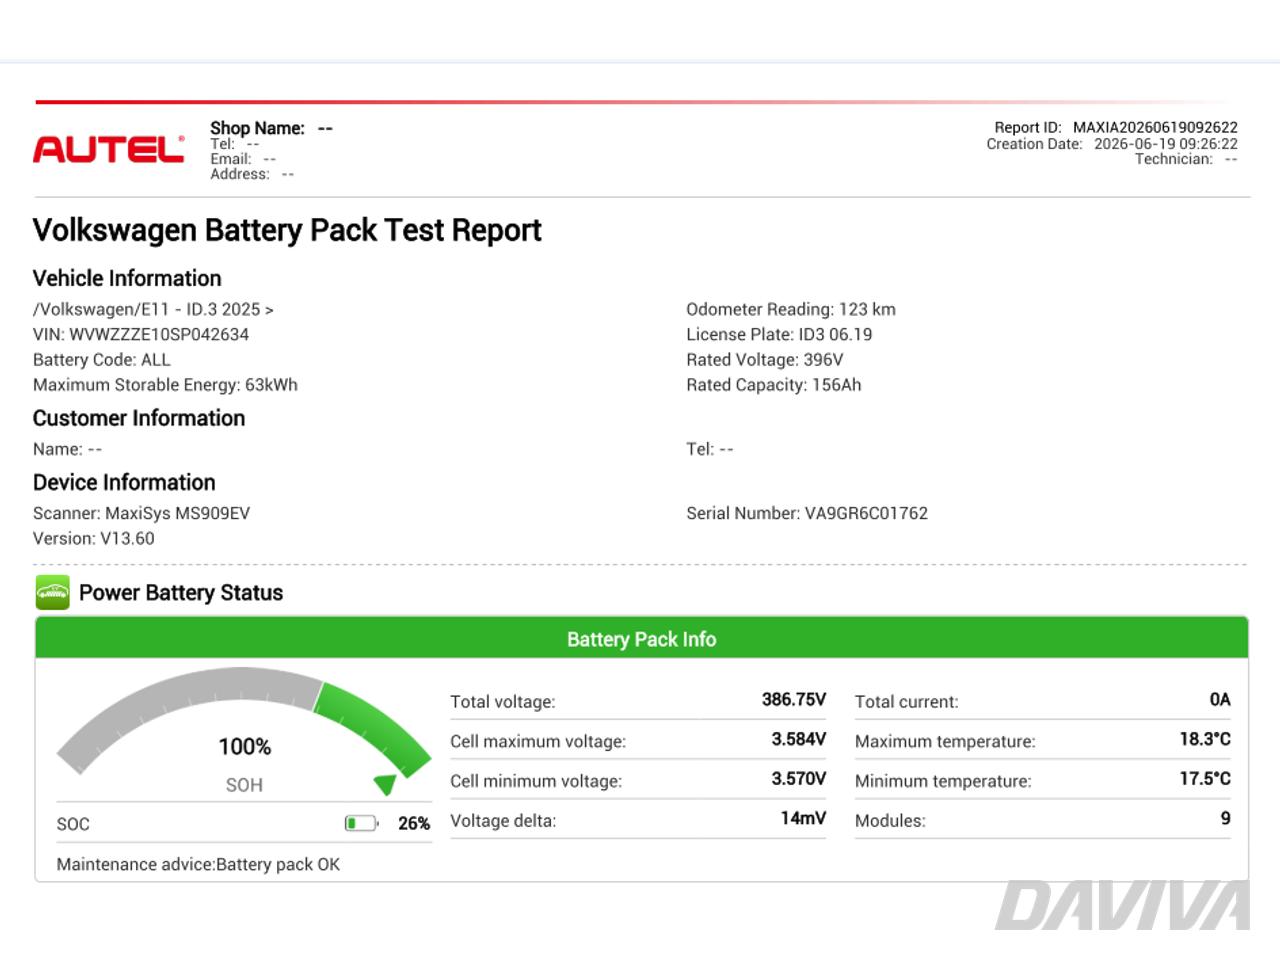The width and height of the screenshot is (1280, 960).
Task: Click the Cell minimum voltage label
Action: (x=536, y=781)
